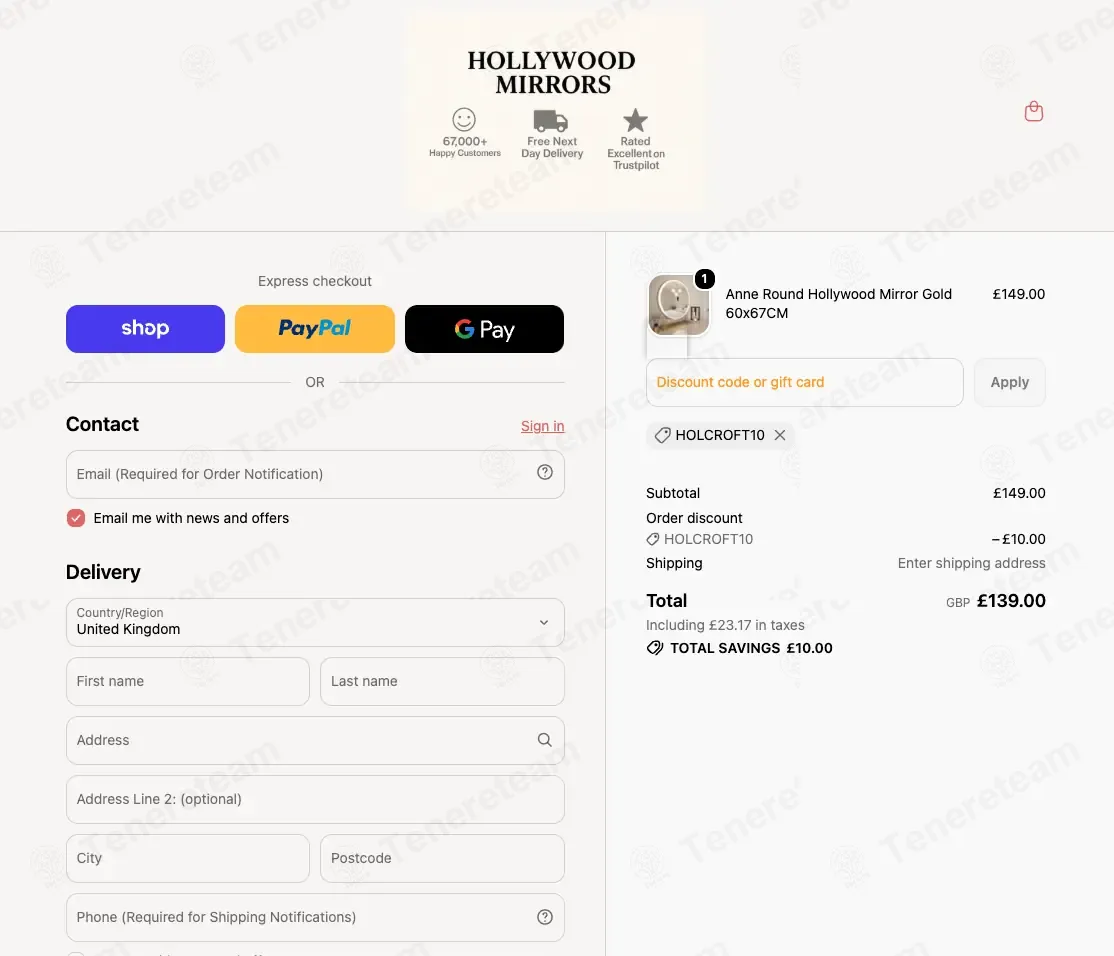The width and height of the screenshot is (1114, 956).
Task: Click the Free Next Day Delivery text
Action: (x=552, y=147)
